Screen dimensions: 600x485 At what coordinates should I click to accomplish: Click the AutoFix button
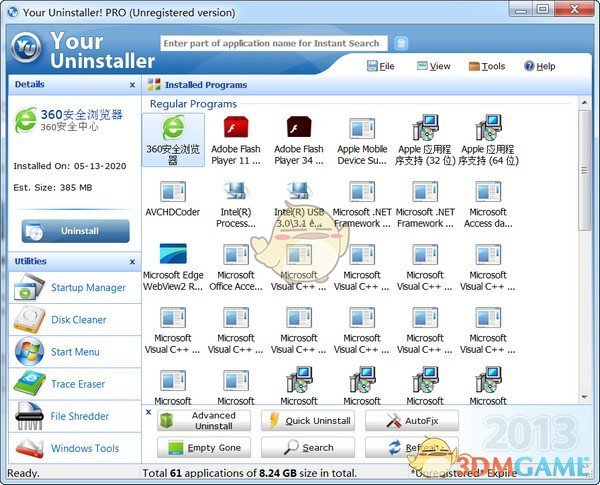(x=412, y=420)
